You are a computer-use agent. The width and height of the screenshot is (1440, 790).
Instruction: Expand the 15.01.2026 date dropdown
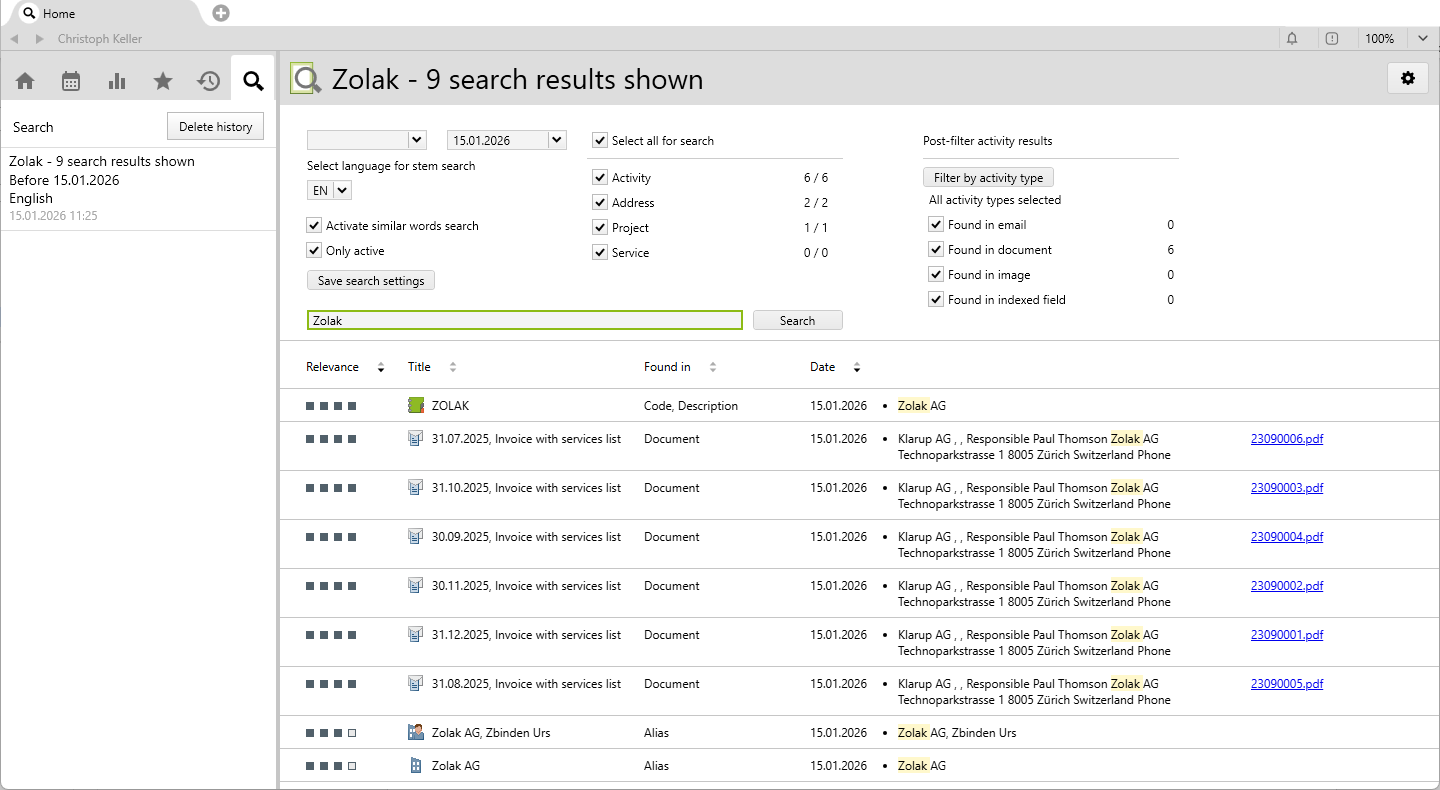(x=557, y=140)
